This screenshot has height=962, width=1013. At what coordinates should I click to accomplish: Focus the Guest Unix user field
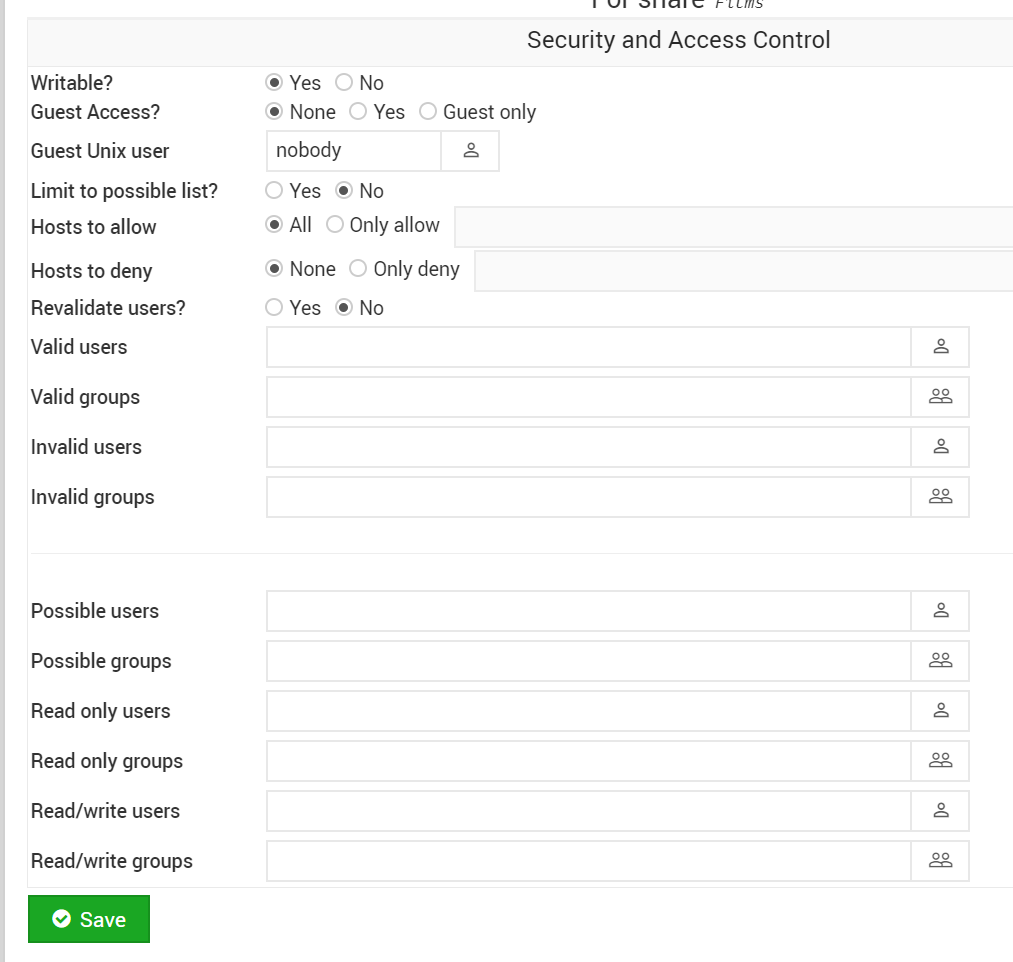(x=353, y=151)
